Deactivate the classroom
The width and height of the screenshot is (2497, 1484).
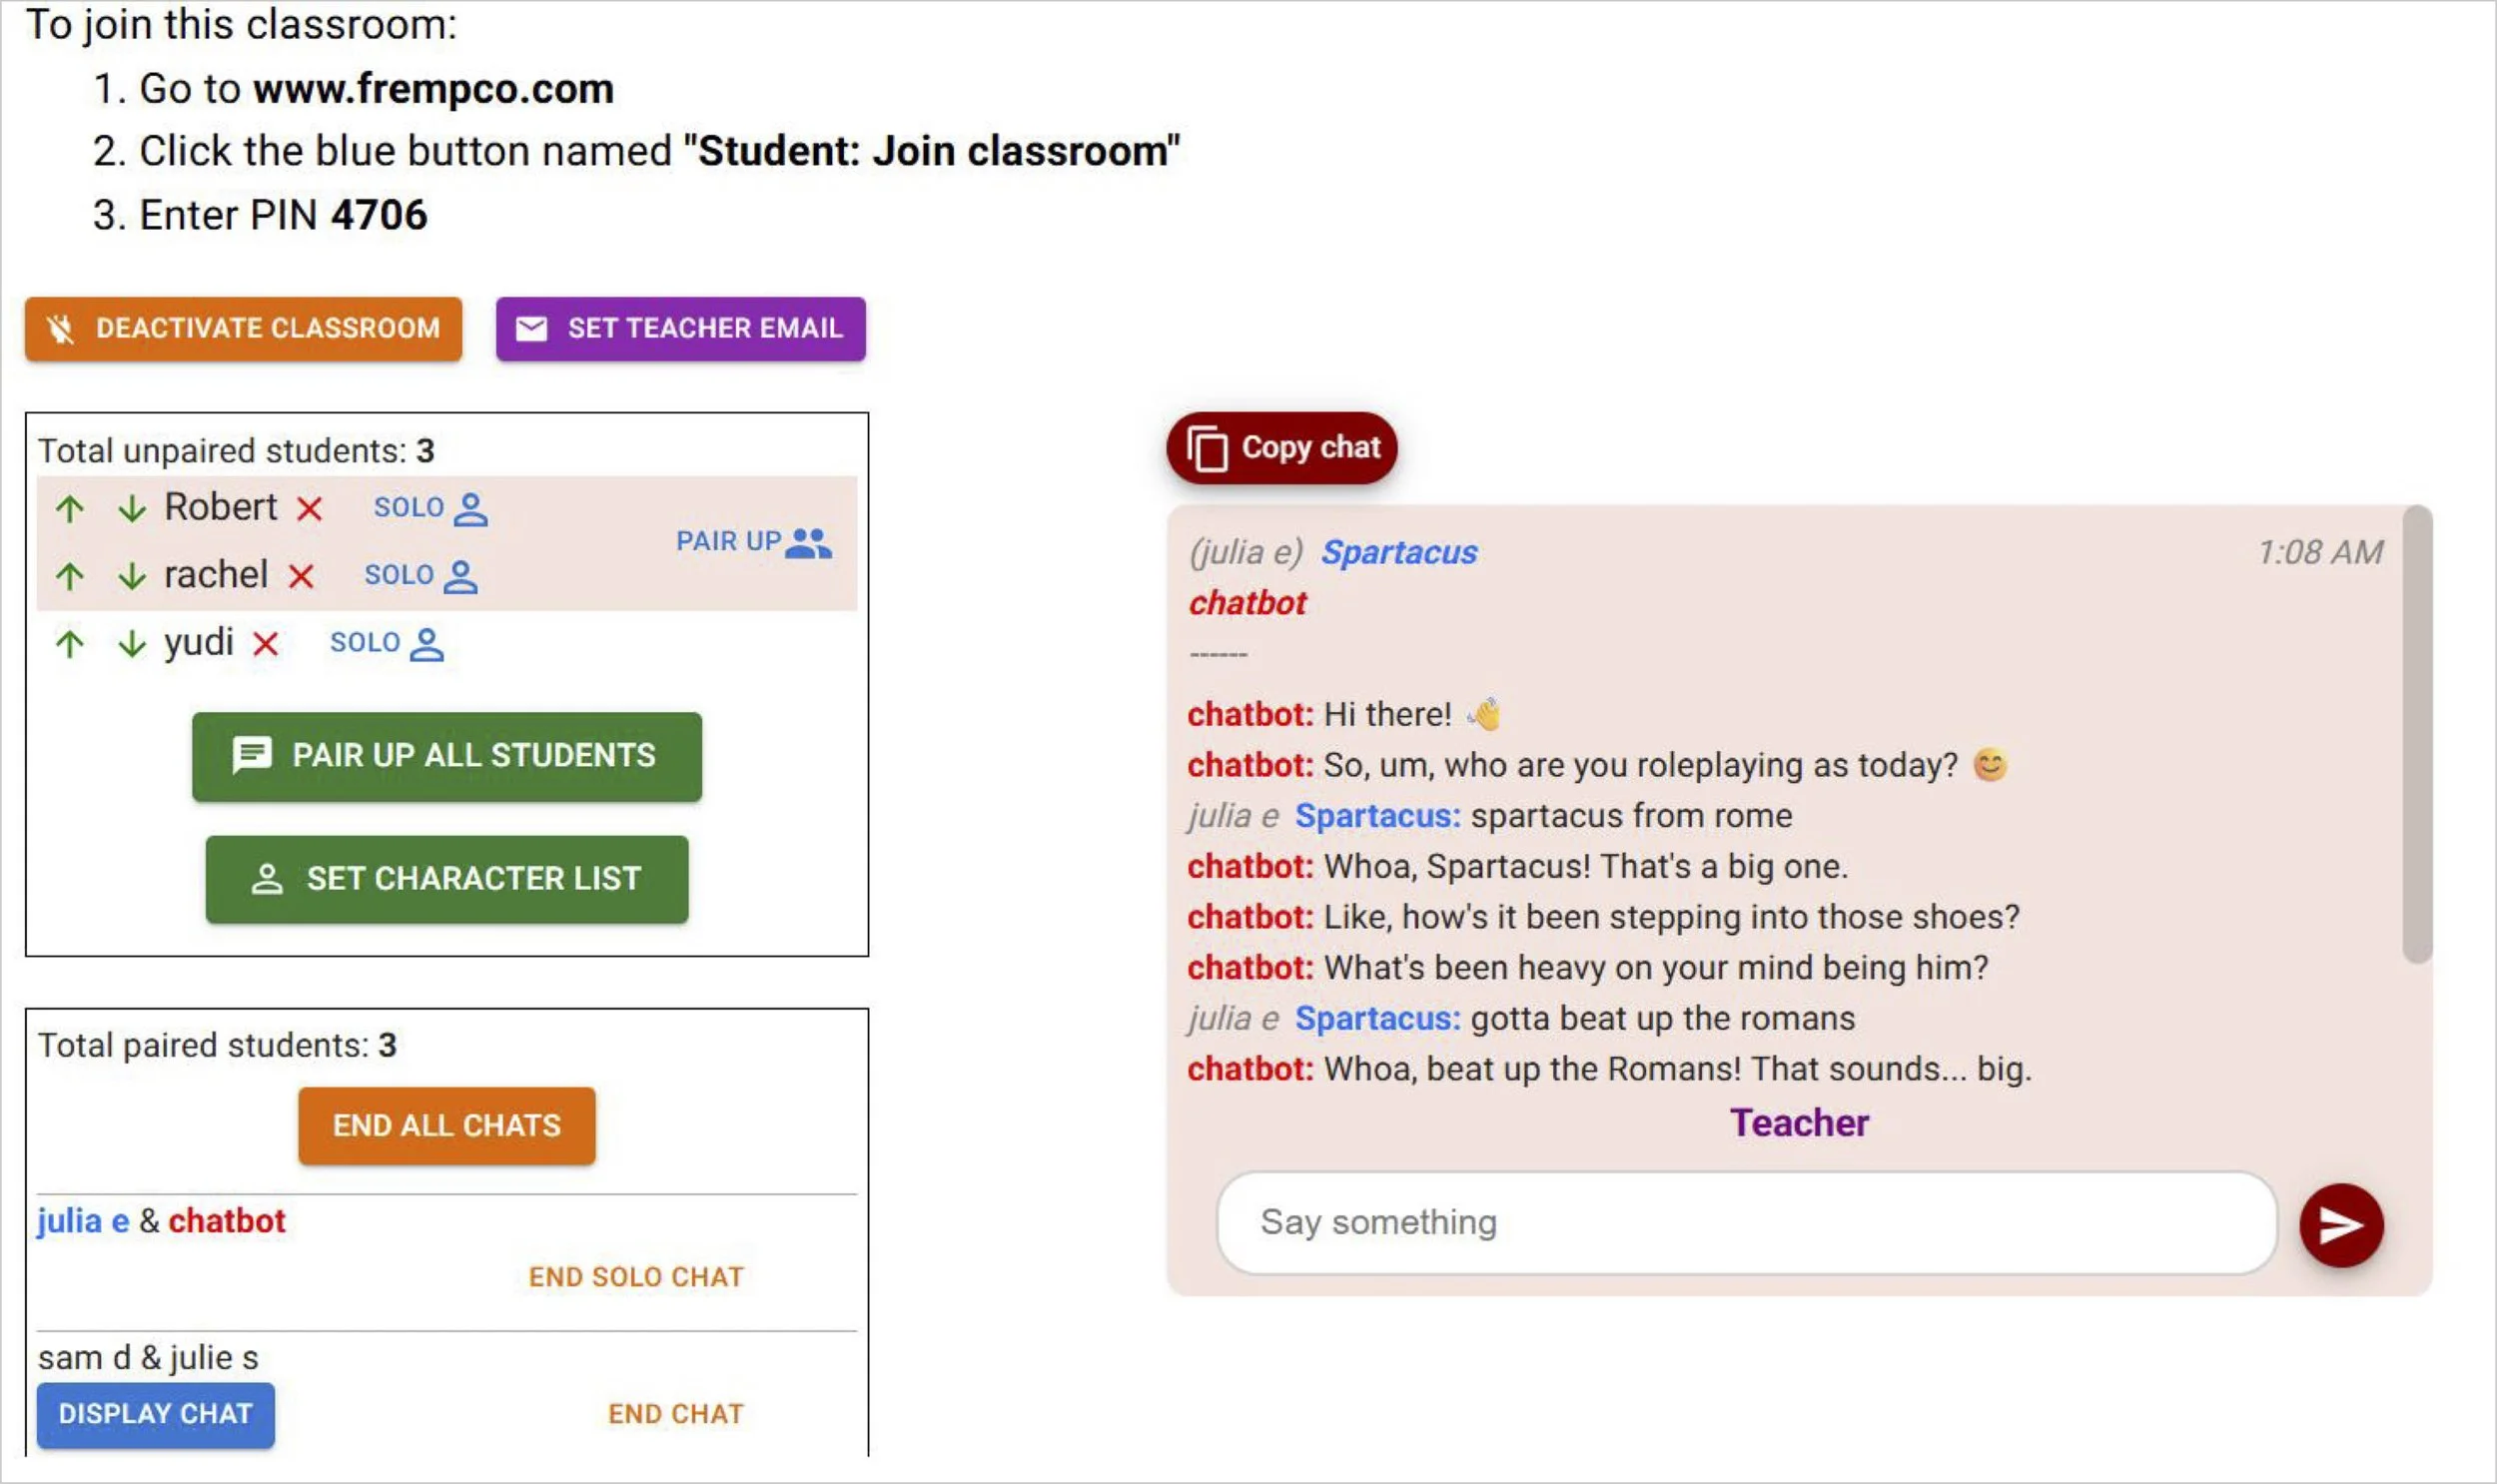point(244,329)
